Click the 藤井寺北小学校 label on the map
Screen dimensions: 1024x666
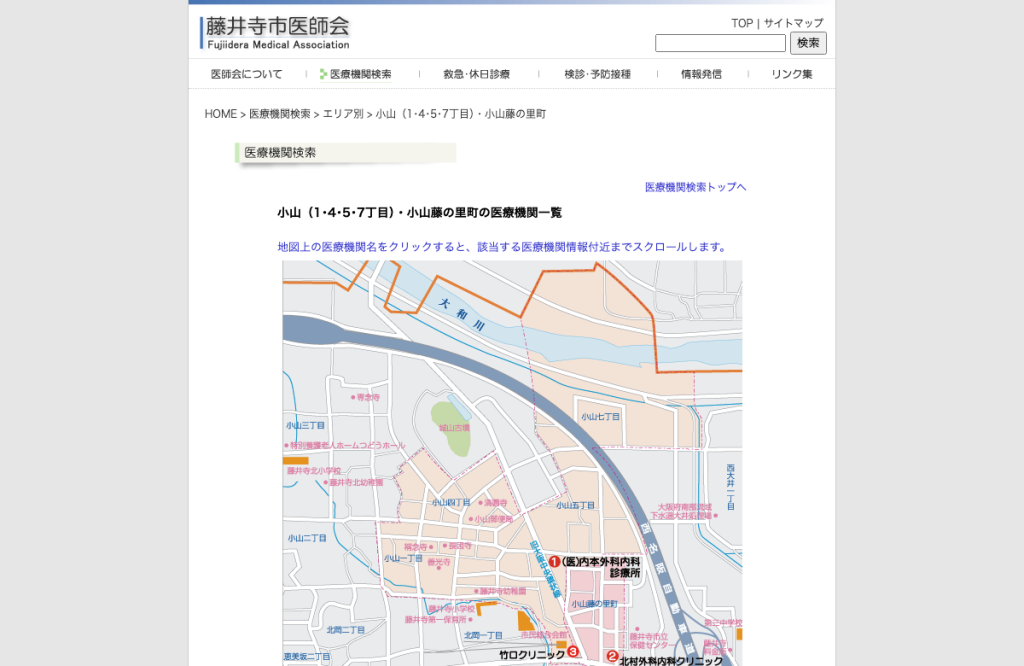(x=313, y=470)
